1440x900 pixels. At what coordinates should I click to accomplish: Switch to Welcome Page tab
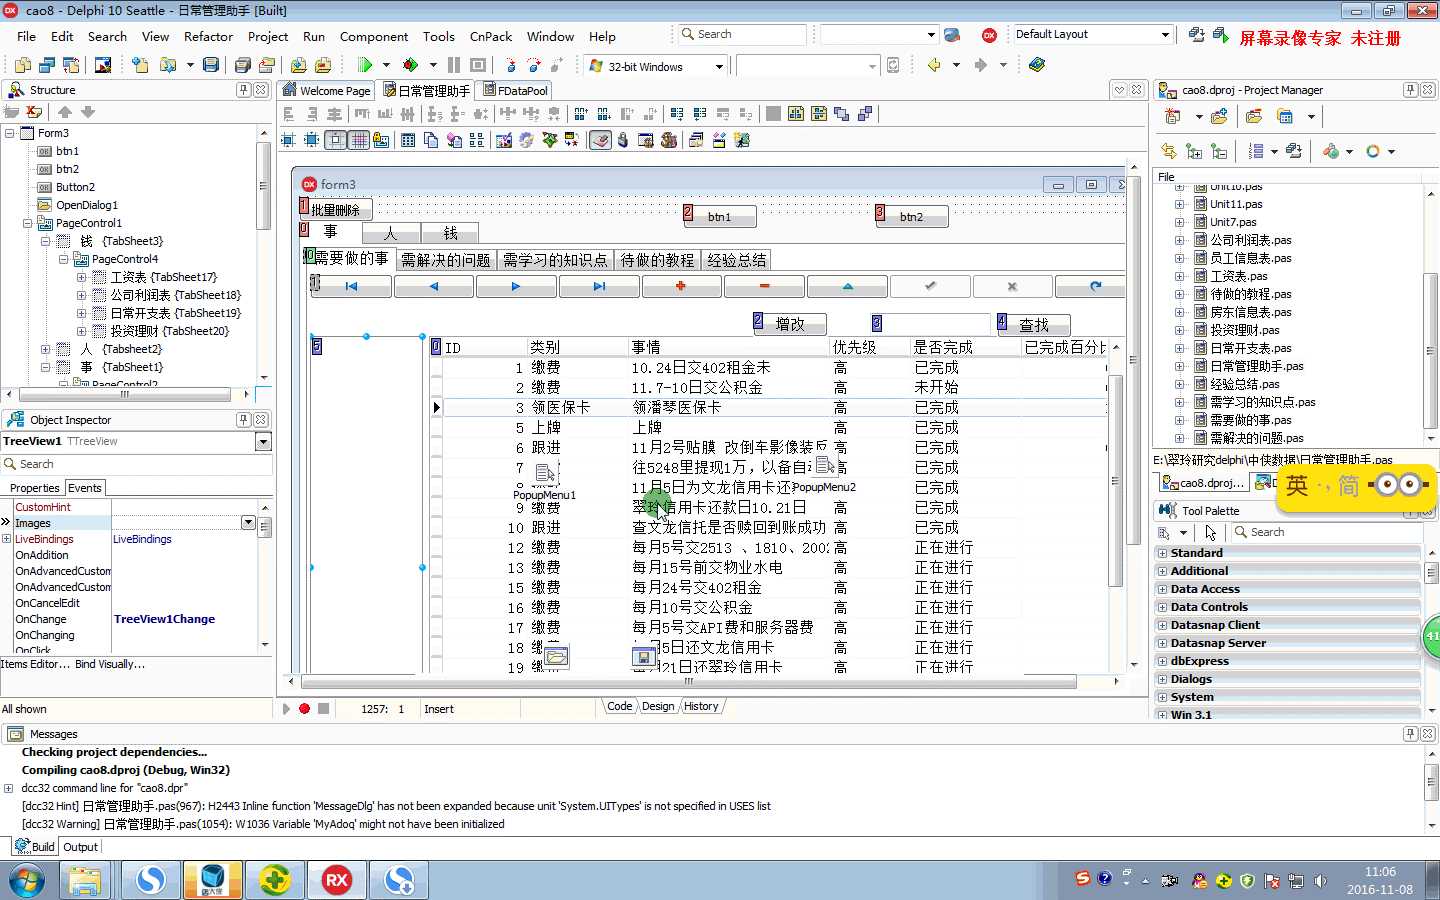(327, 90)
